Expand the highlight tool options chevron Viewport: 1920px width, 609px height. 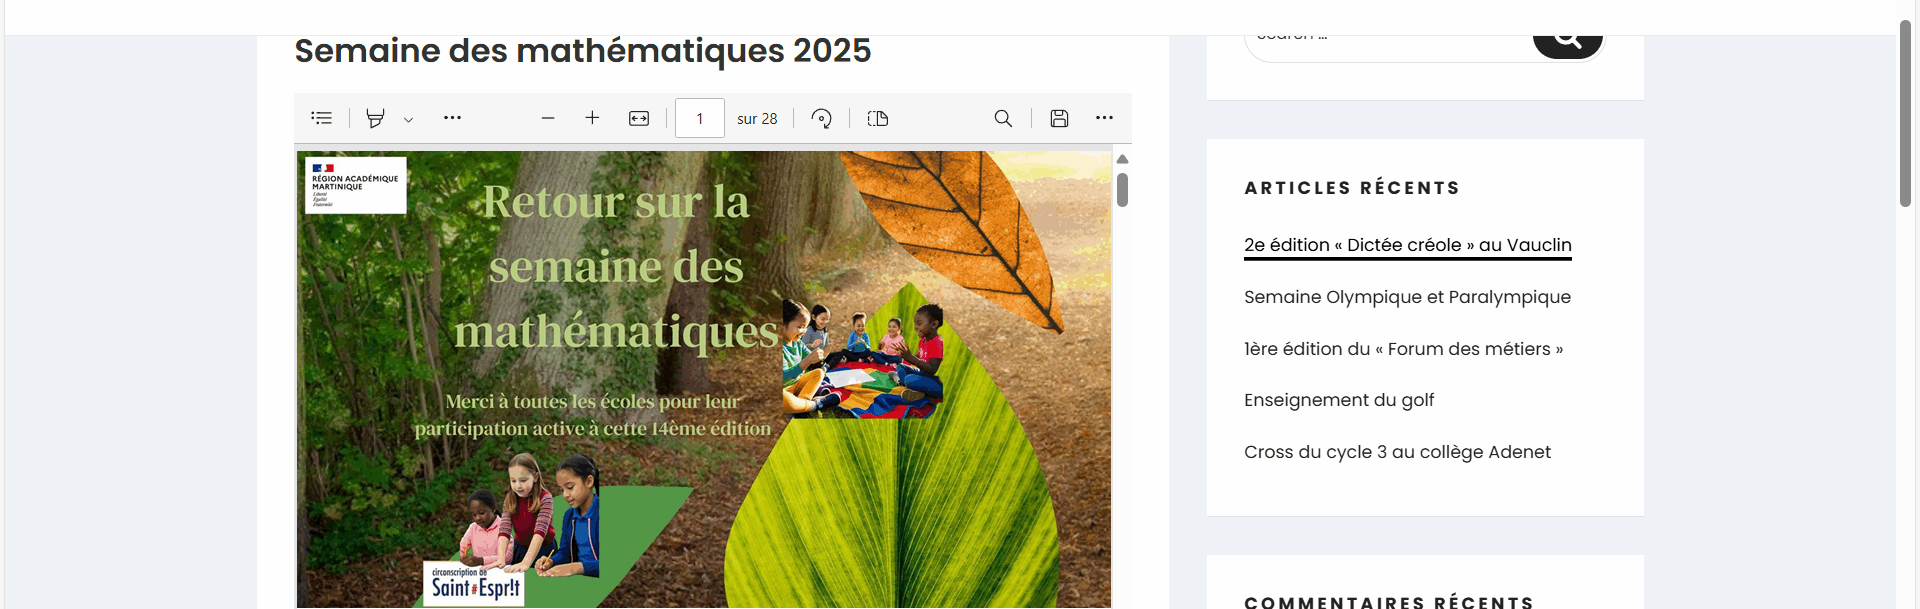[x=408, y=119]
